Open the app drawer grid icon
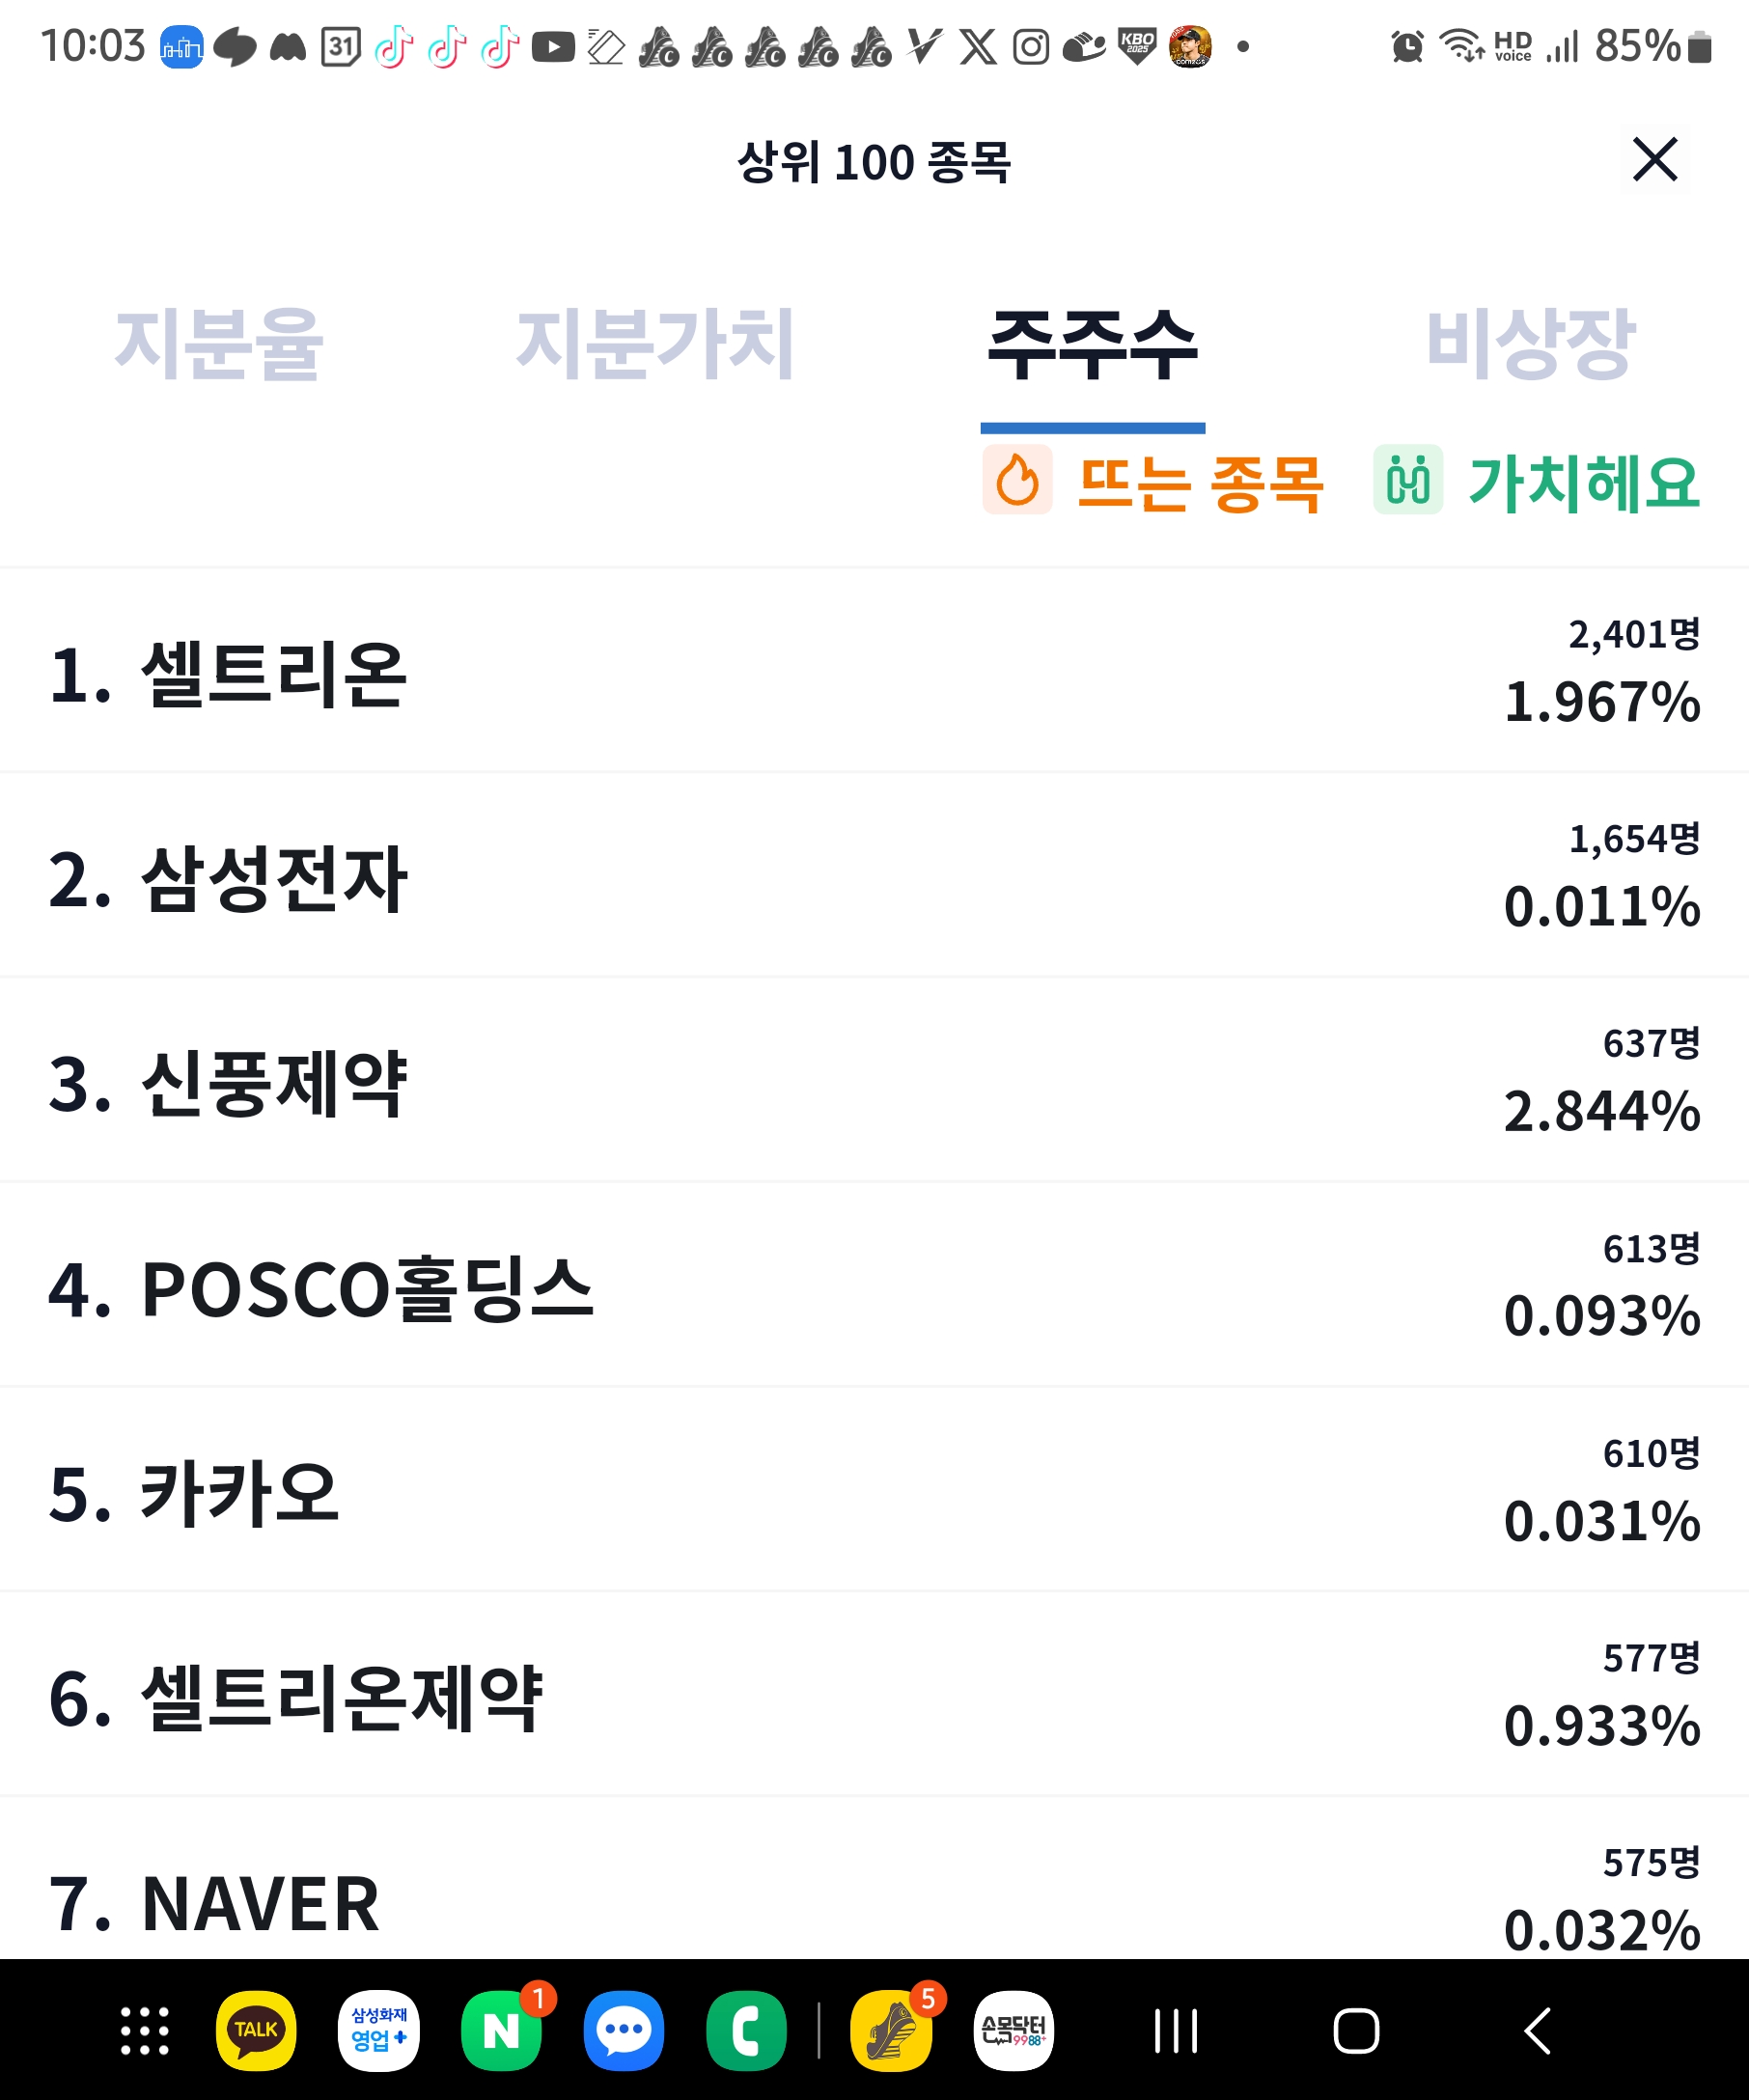 coord(145,2031)
